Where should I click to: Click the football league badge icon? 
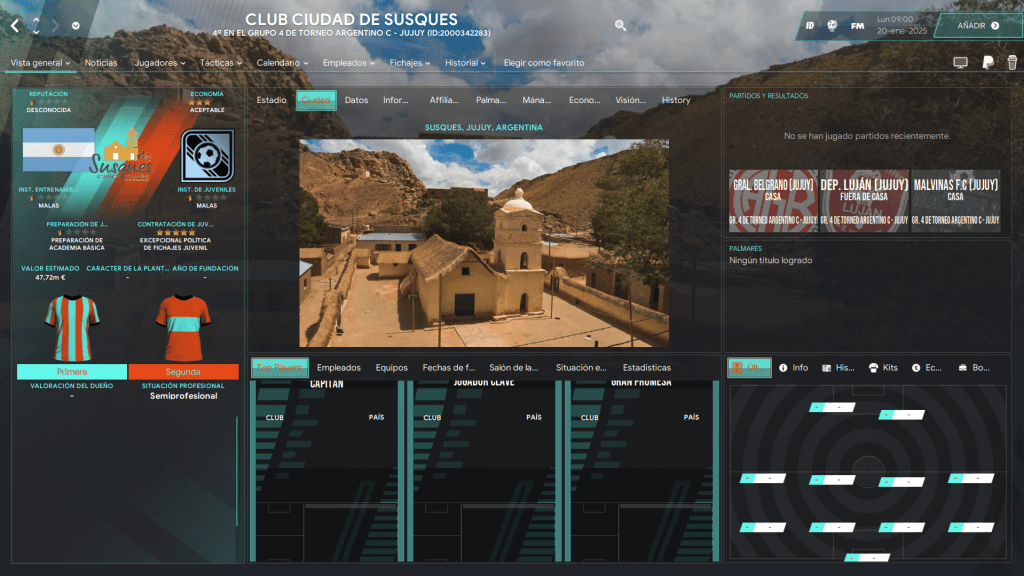[x=207, y=155]
